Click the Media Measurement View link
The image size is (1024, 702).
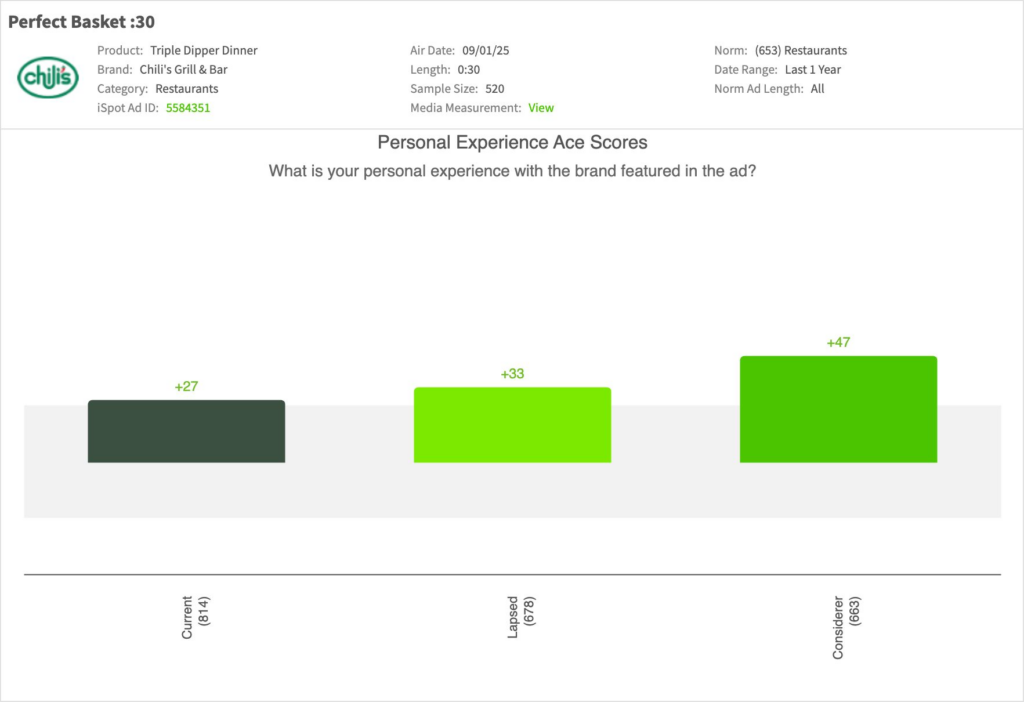[x=541, y=108]
